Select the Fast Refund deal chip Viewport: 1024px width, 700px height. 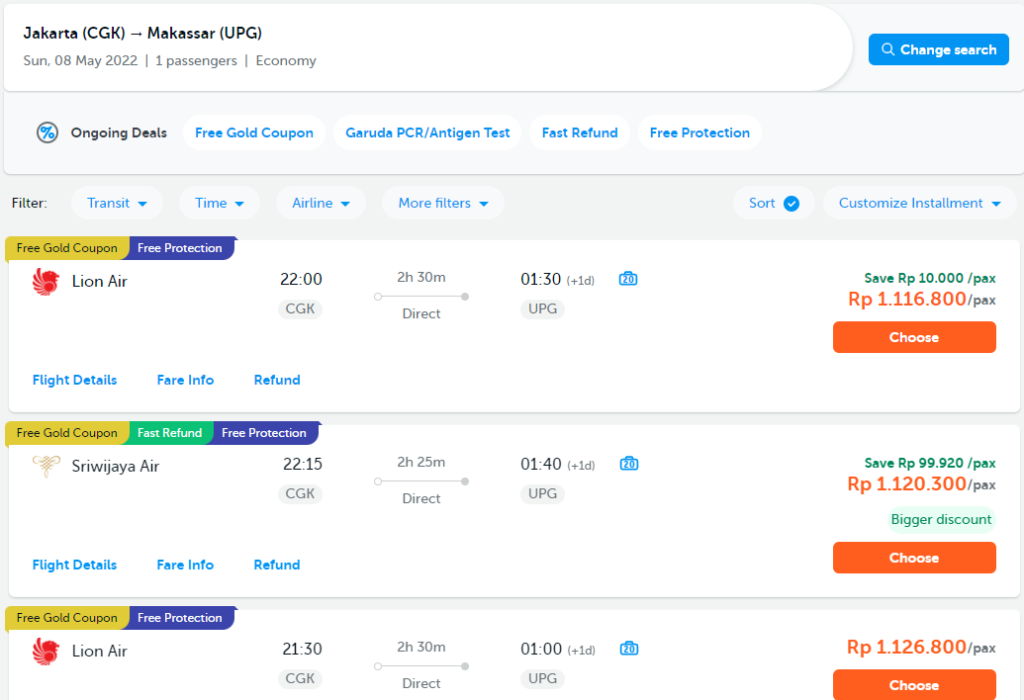pyautogui.click(x=579, y=133)
